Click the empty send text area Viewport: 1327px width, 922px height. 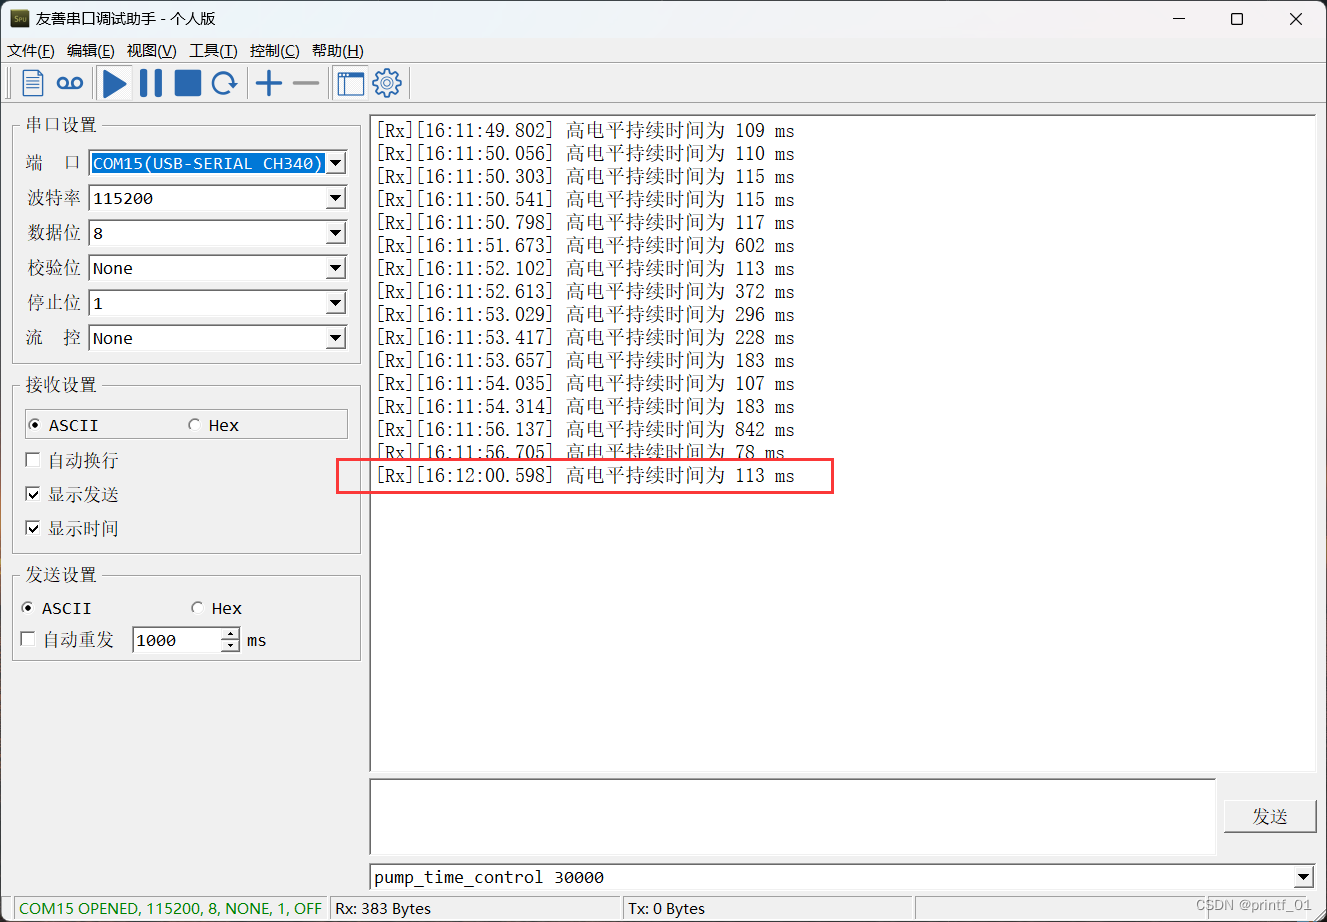point(793,816)
